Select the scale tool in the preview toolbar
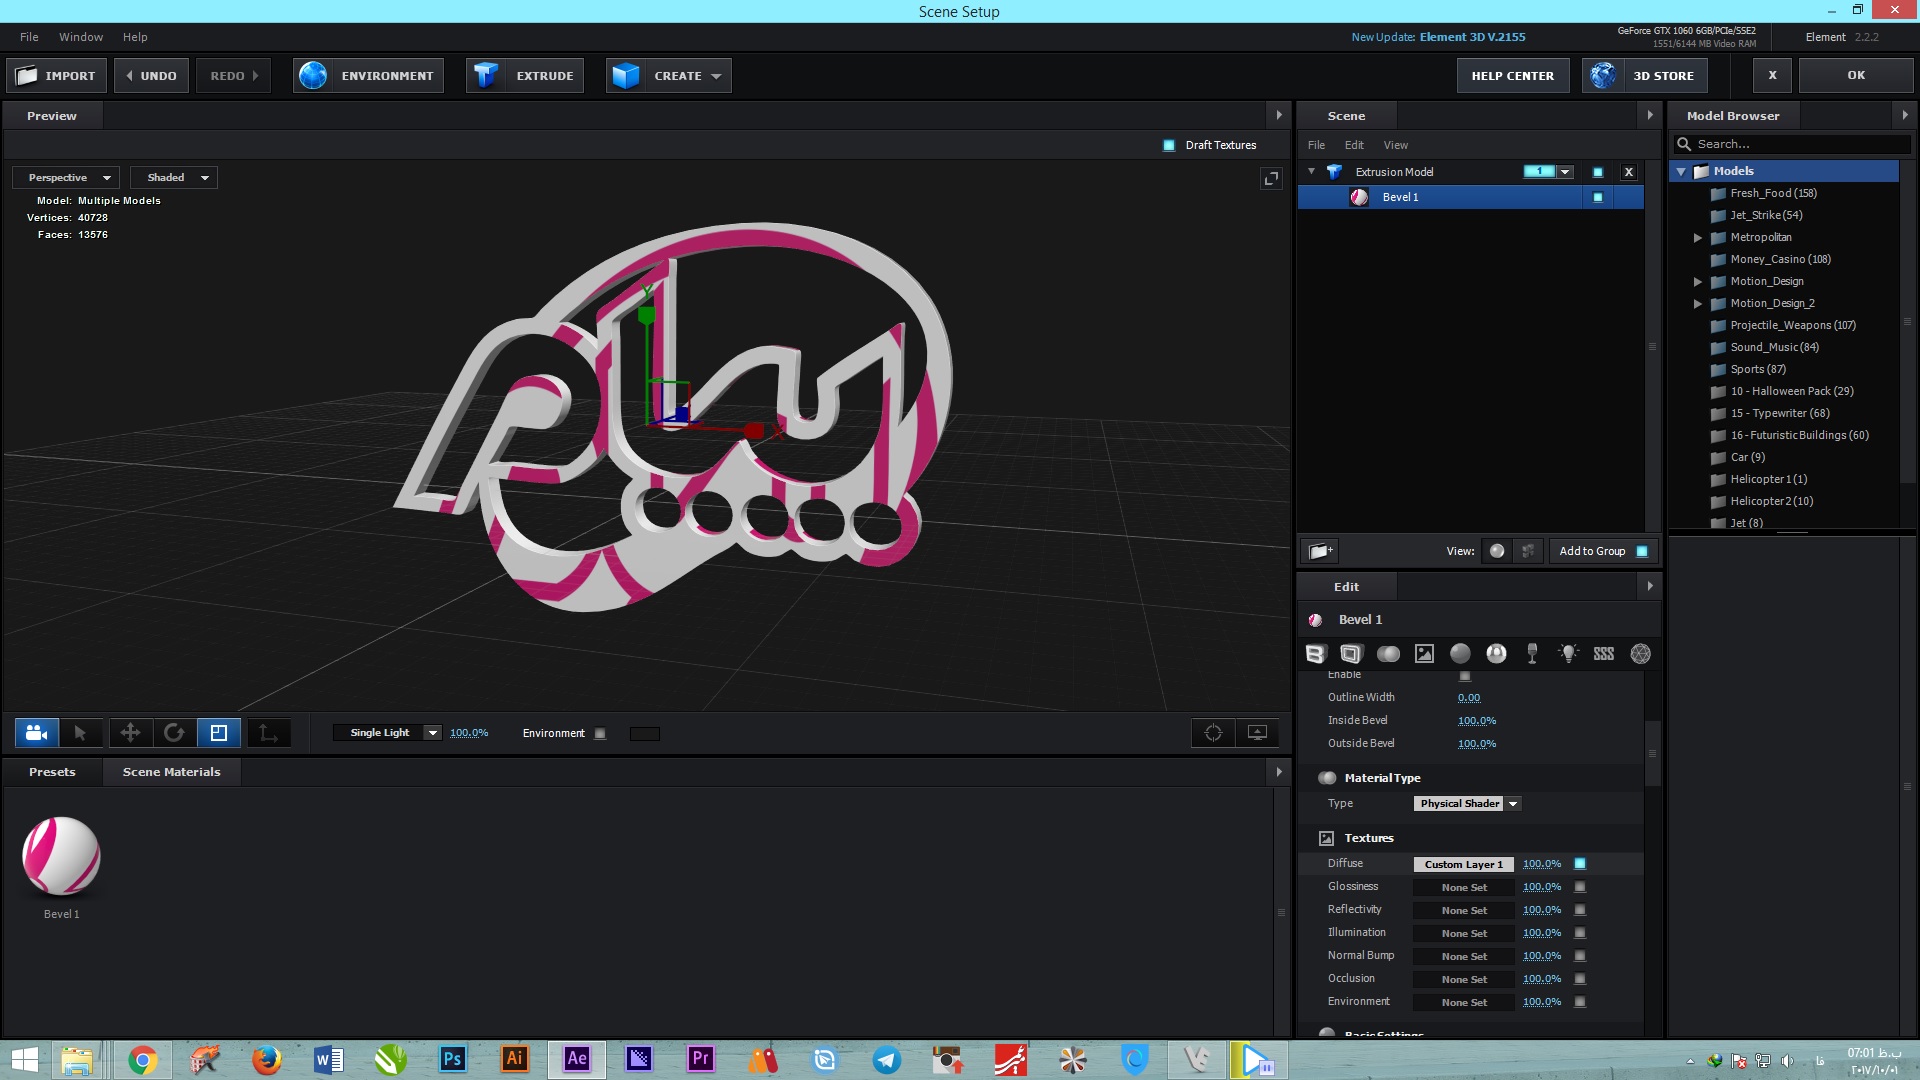This screenshot has width=1920, height=1080. tap(218, 733)
